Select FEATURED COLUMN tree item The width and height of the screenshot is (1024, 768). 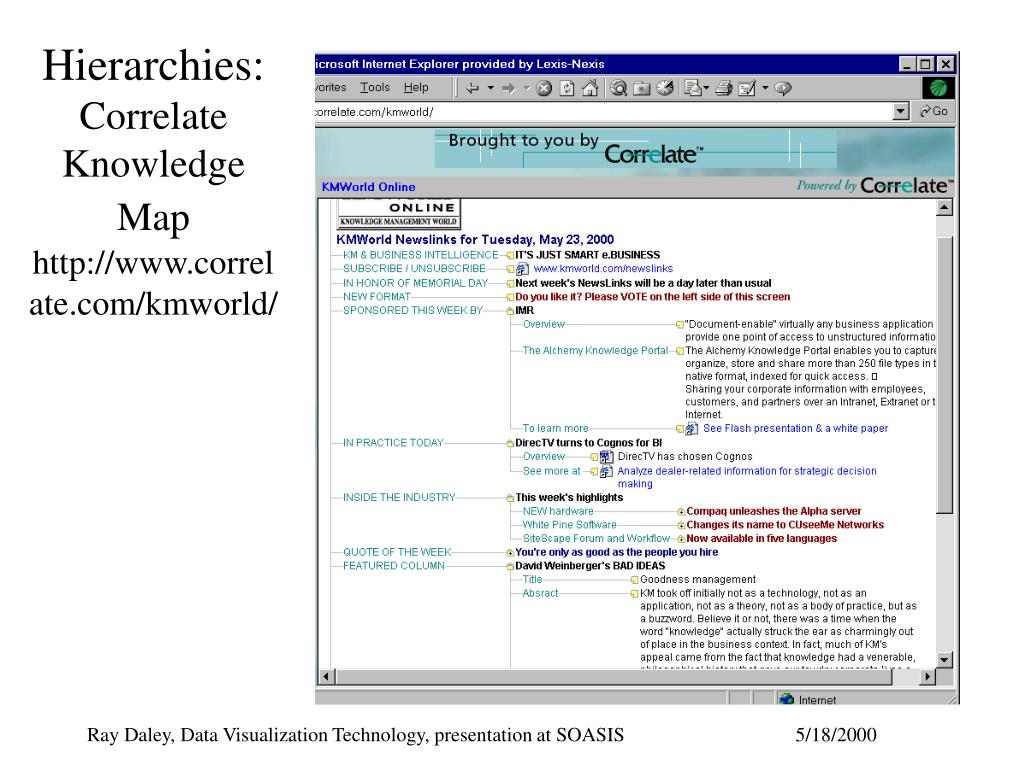coord(394,566)
